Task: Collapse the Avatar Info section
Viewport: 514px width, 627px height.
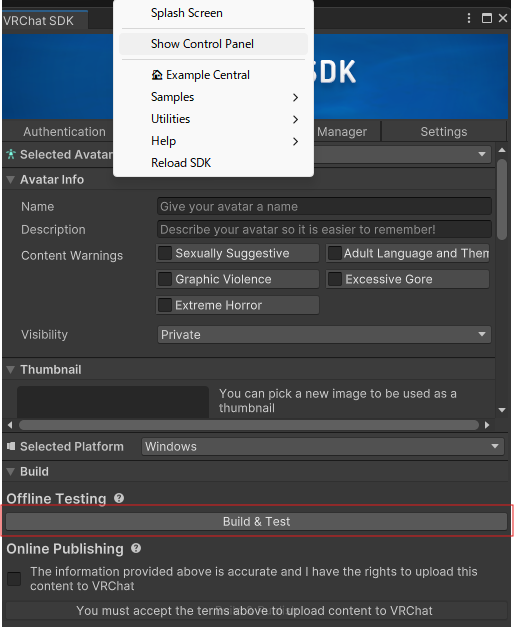Action: 11,180
